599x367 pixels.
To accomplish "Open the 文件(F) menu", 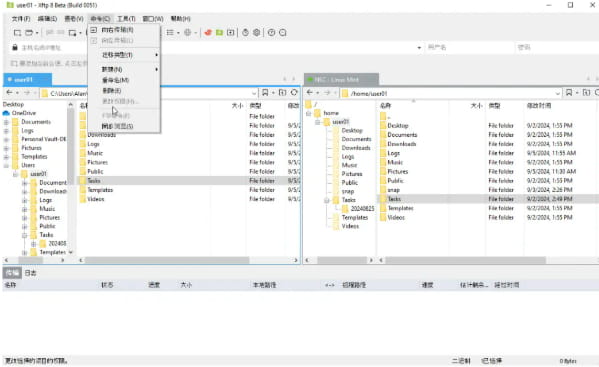I will click(21, 19).
